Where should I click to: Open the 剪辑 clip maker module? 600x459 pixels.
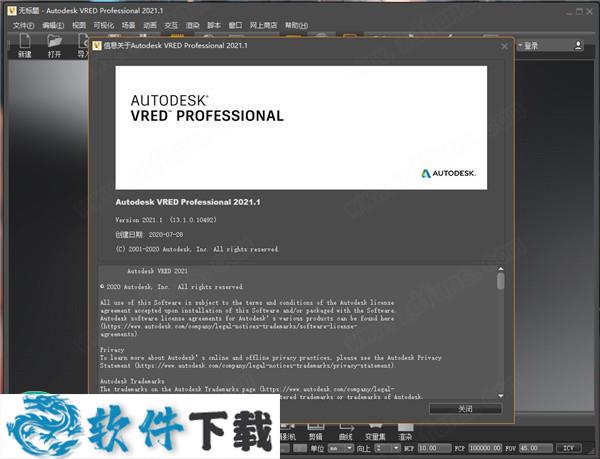(316, 433)
